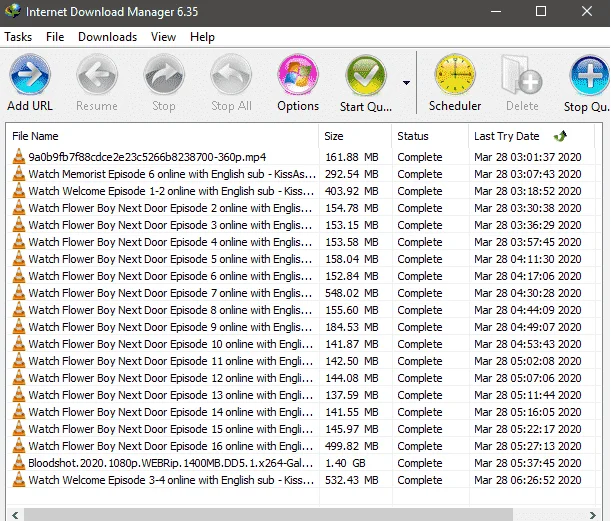Click the Add URL toolbar icon
Image resolution: width=611 pixels, height=521 pixels.
click(x=30, y=74)
